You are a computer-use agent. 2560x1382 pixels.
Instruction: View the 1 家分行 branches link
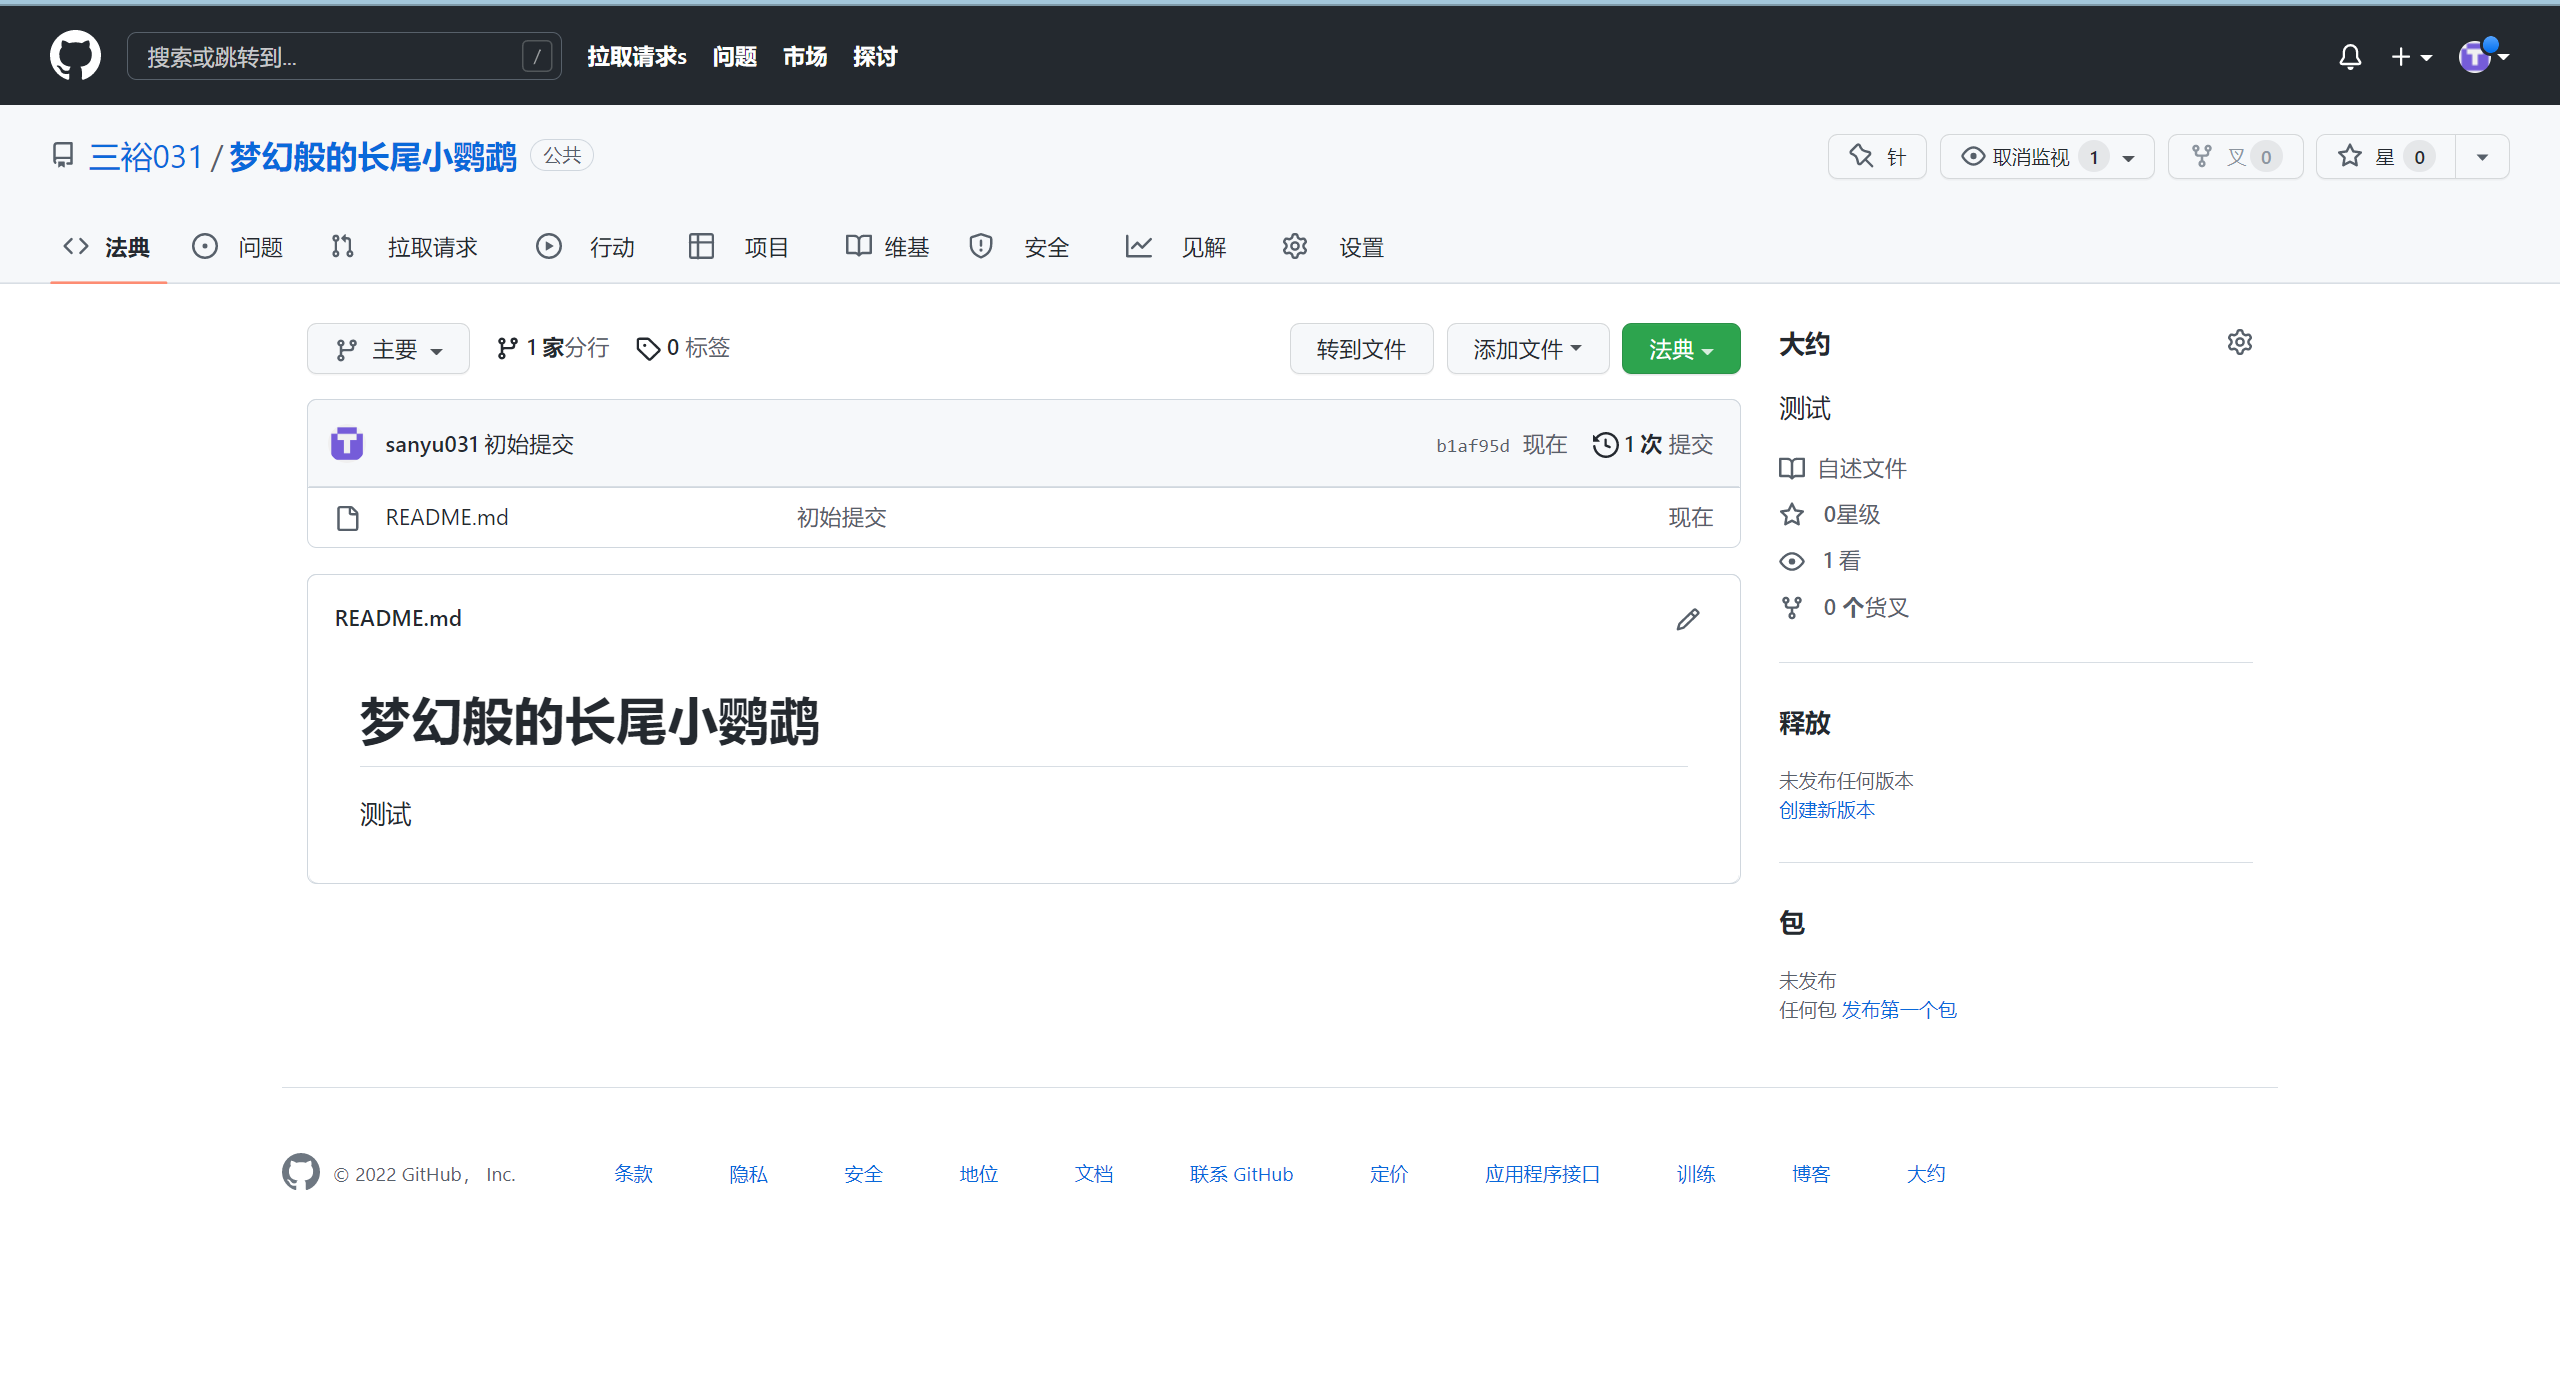point(553,348)
